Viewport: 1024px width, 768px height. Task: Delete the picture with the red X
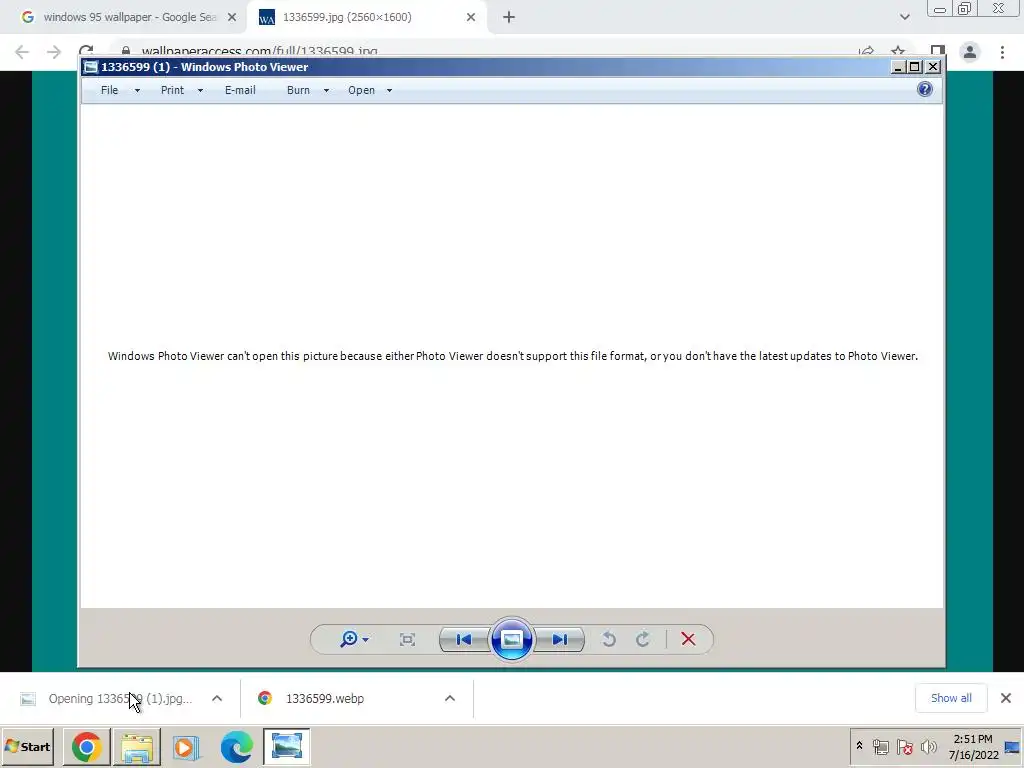[688, 639]
